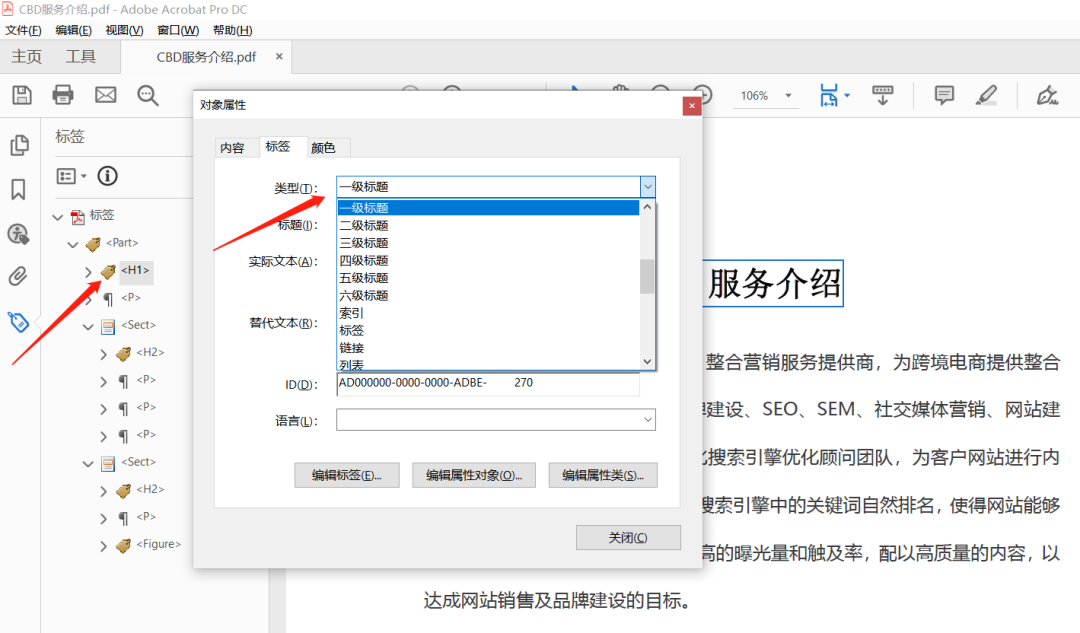Open the Print dialog icon

click(62, 94)
